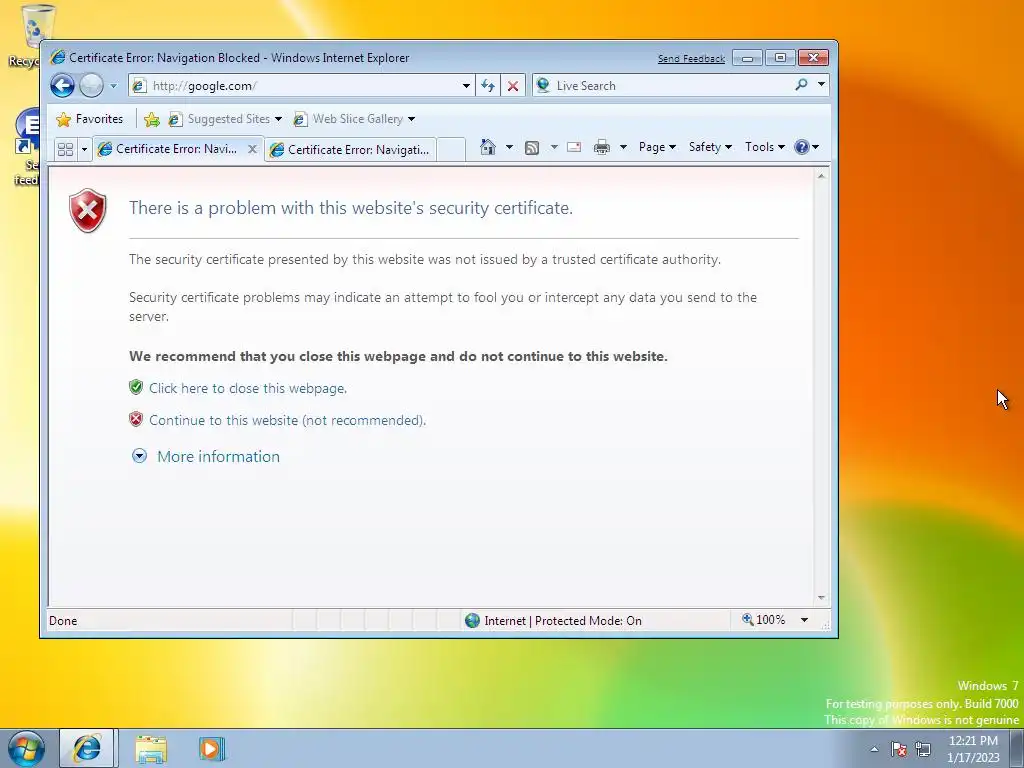Image resolution: width=1024 pixels, height=768 pixels.
Task: Open the Windows Start orb
Action: (x=27, y=748)
